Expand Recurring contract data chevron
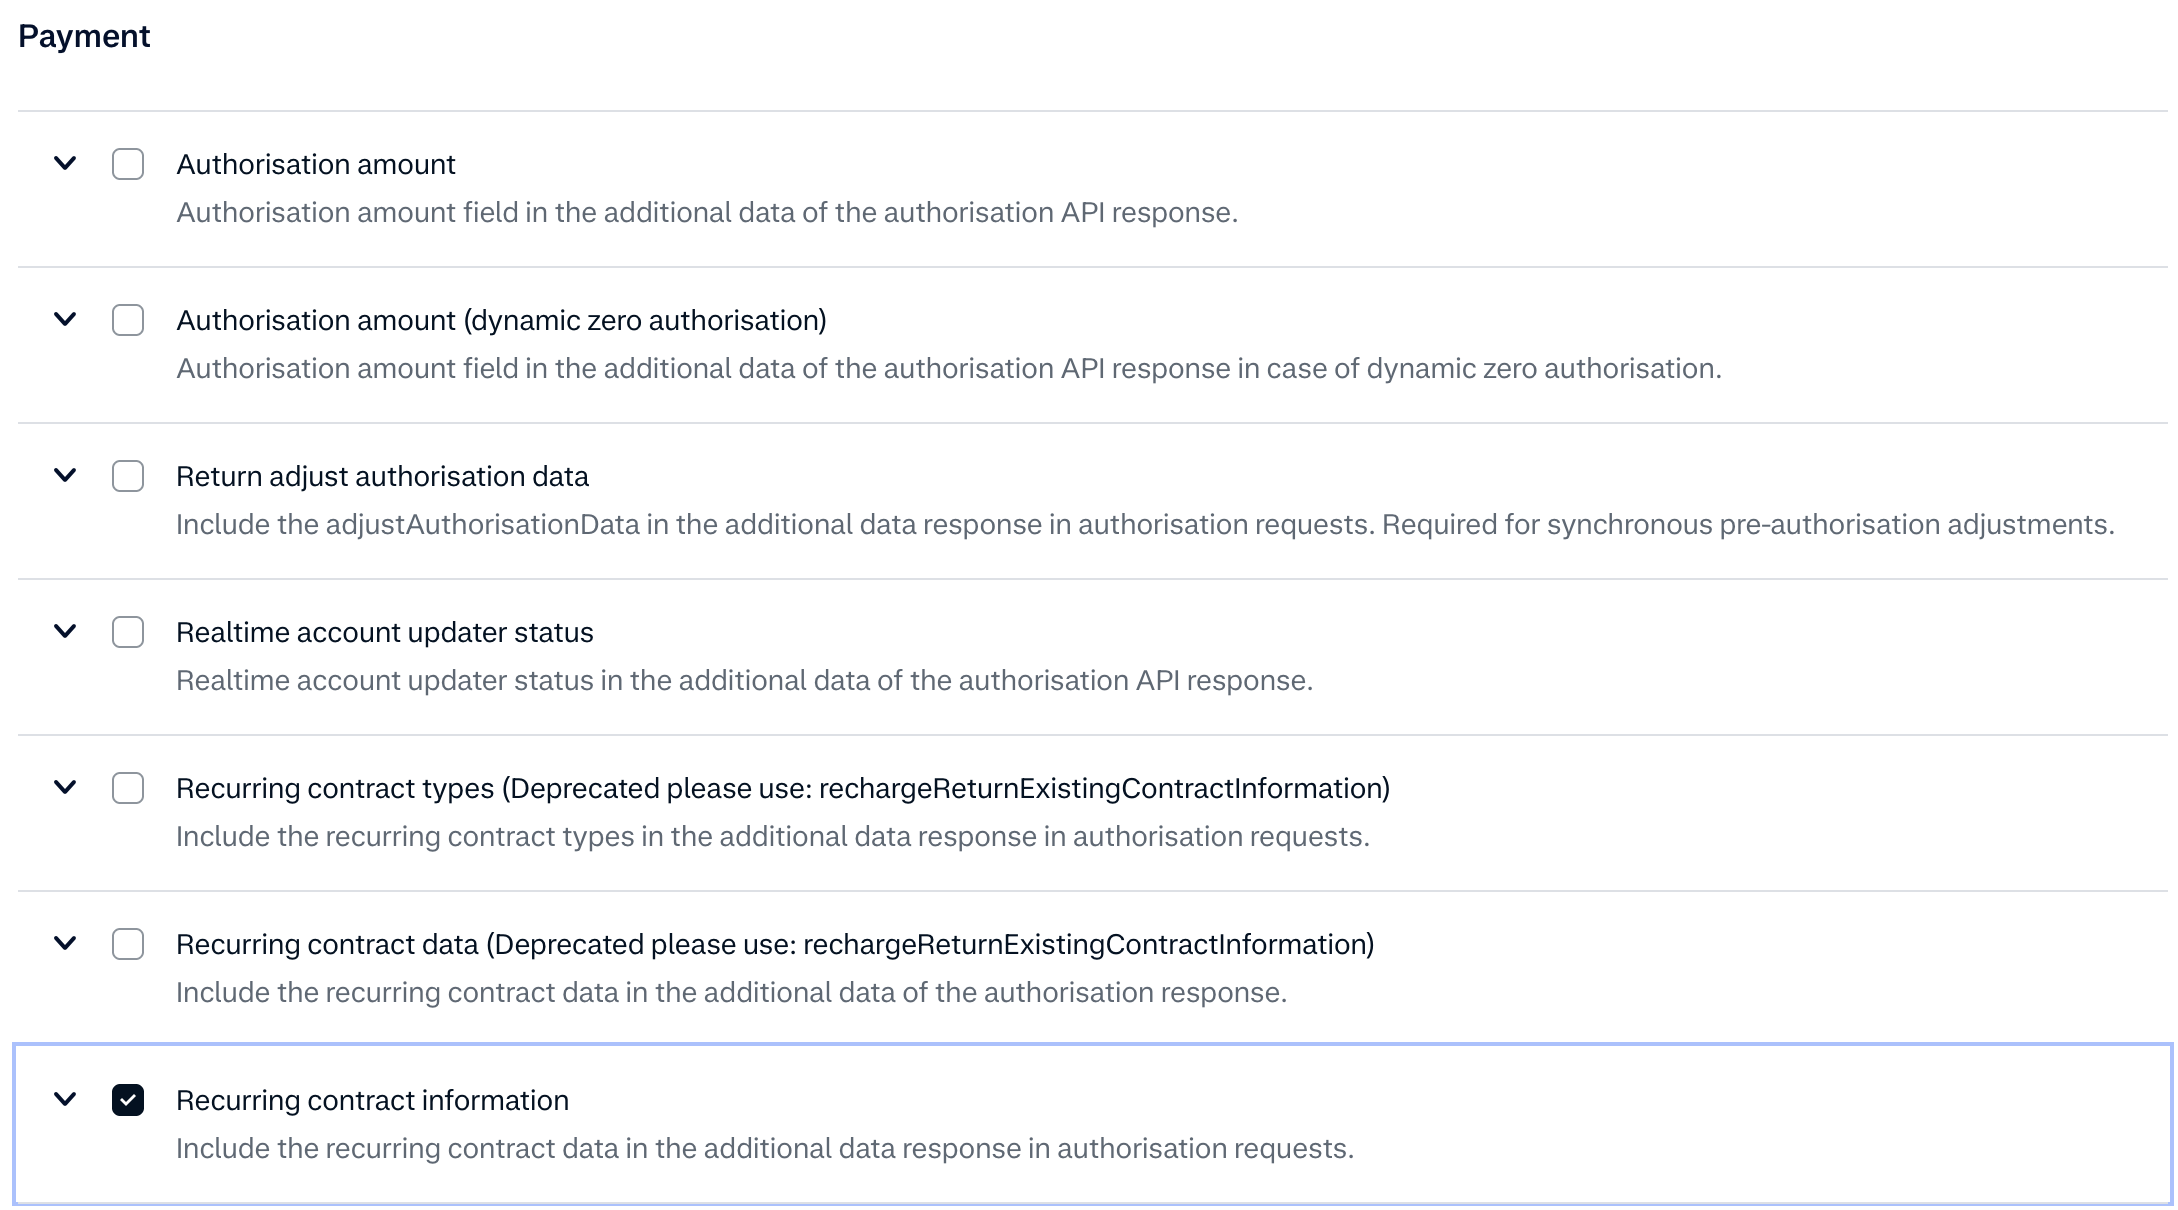Image resolution: width=2178 pixels, height=1210 pixels. 65,943
